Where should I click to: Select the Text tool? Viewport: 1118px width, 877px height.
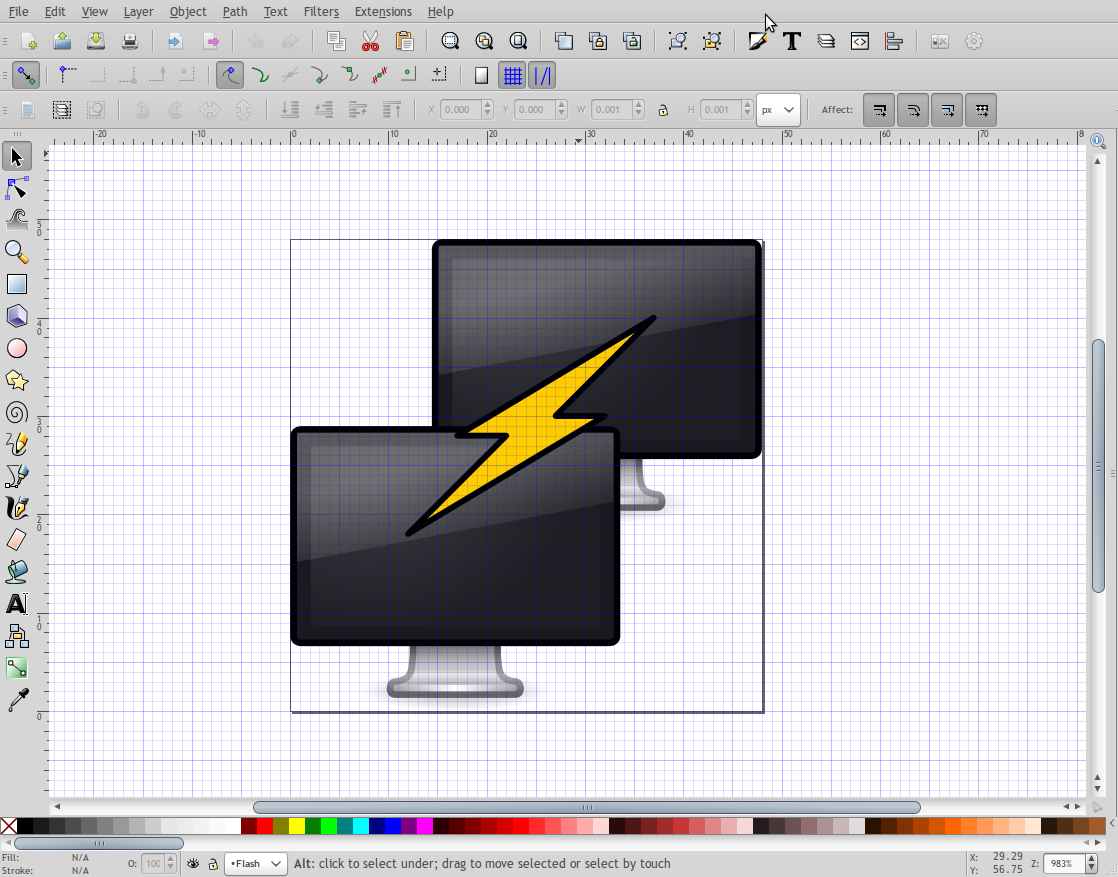(16, 603)
